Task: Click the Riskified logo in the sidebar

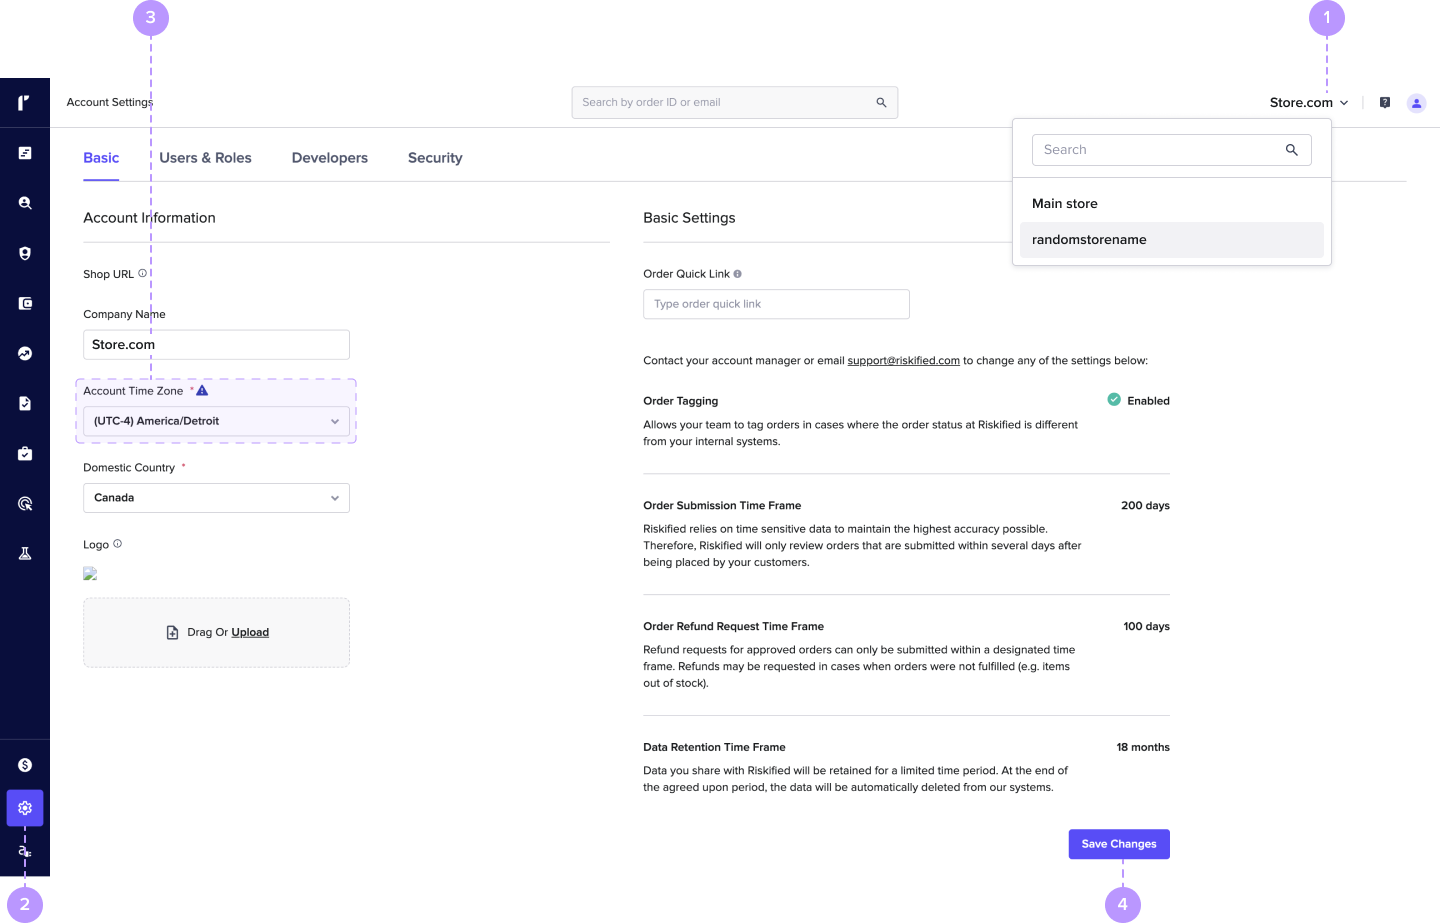Action: tap(24, 102)
